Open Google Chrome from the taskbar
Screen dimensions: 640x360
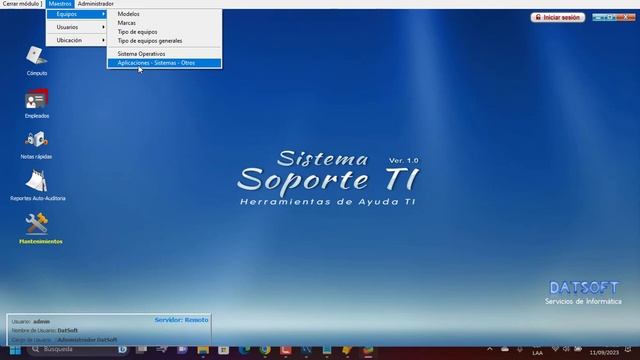click(x=265, y=350)
